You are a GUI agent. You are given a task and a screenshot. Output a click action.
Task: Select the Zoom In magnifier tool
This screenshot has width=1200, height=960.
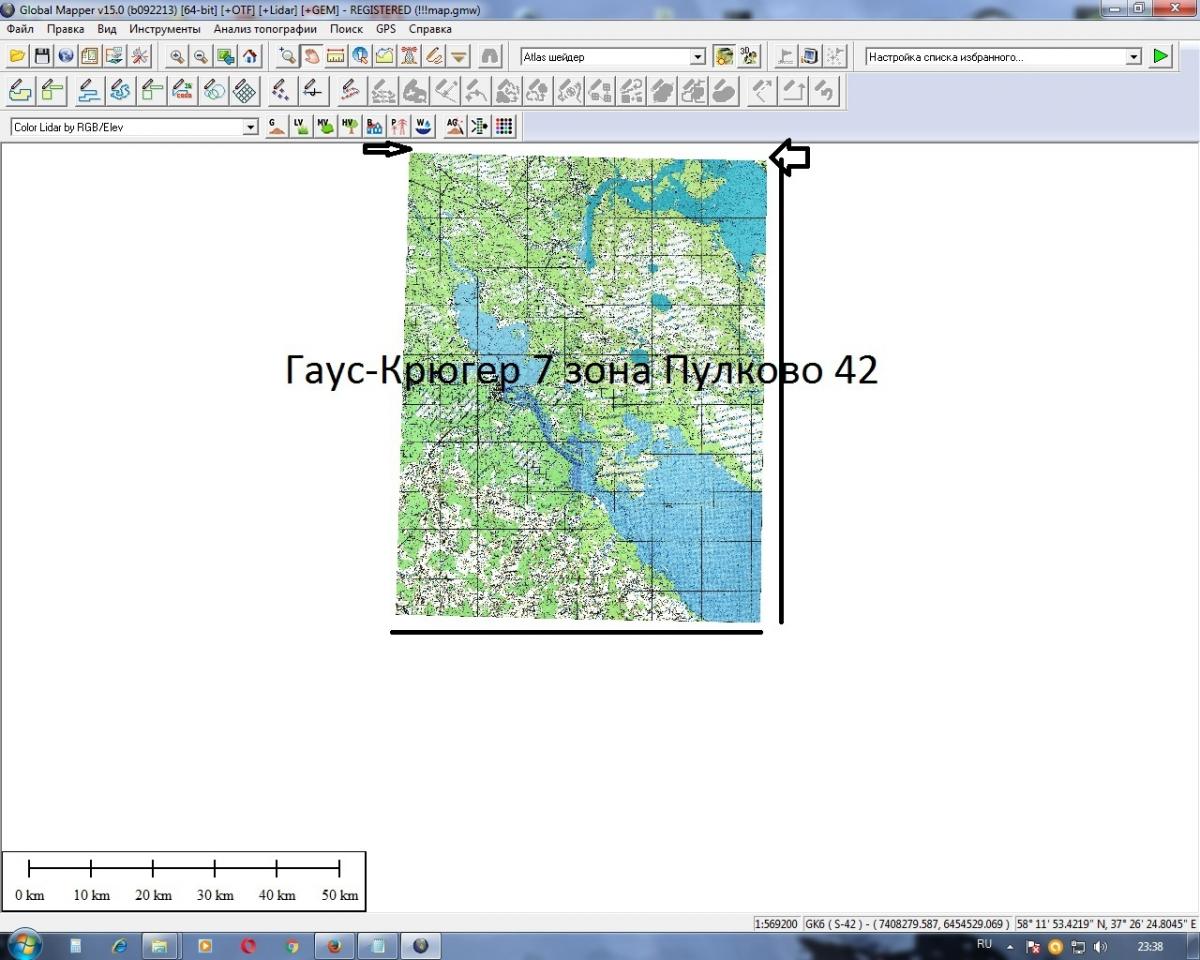point(177,57)
